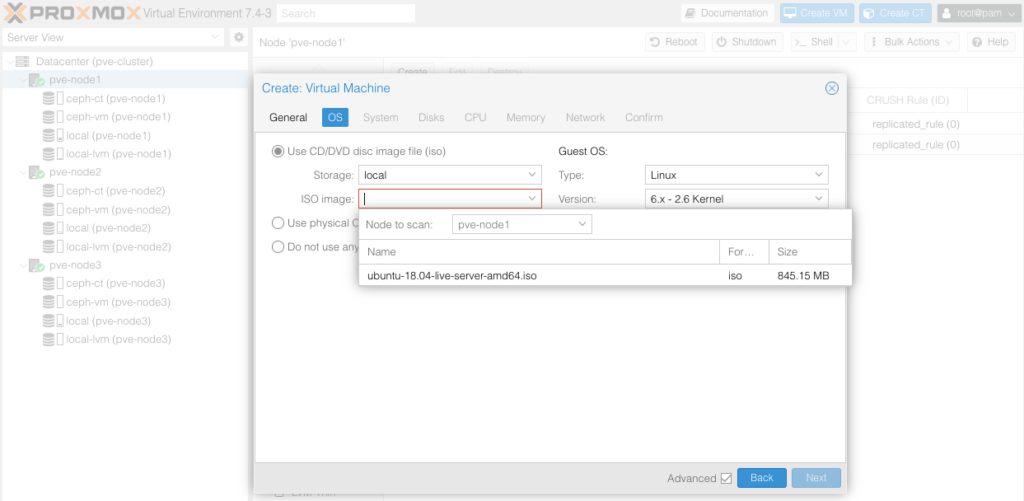Click the top Search field

(x=346, y=13)
